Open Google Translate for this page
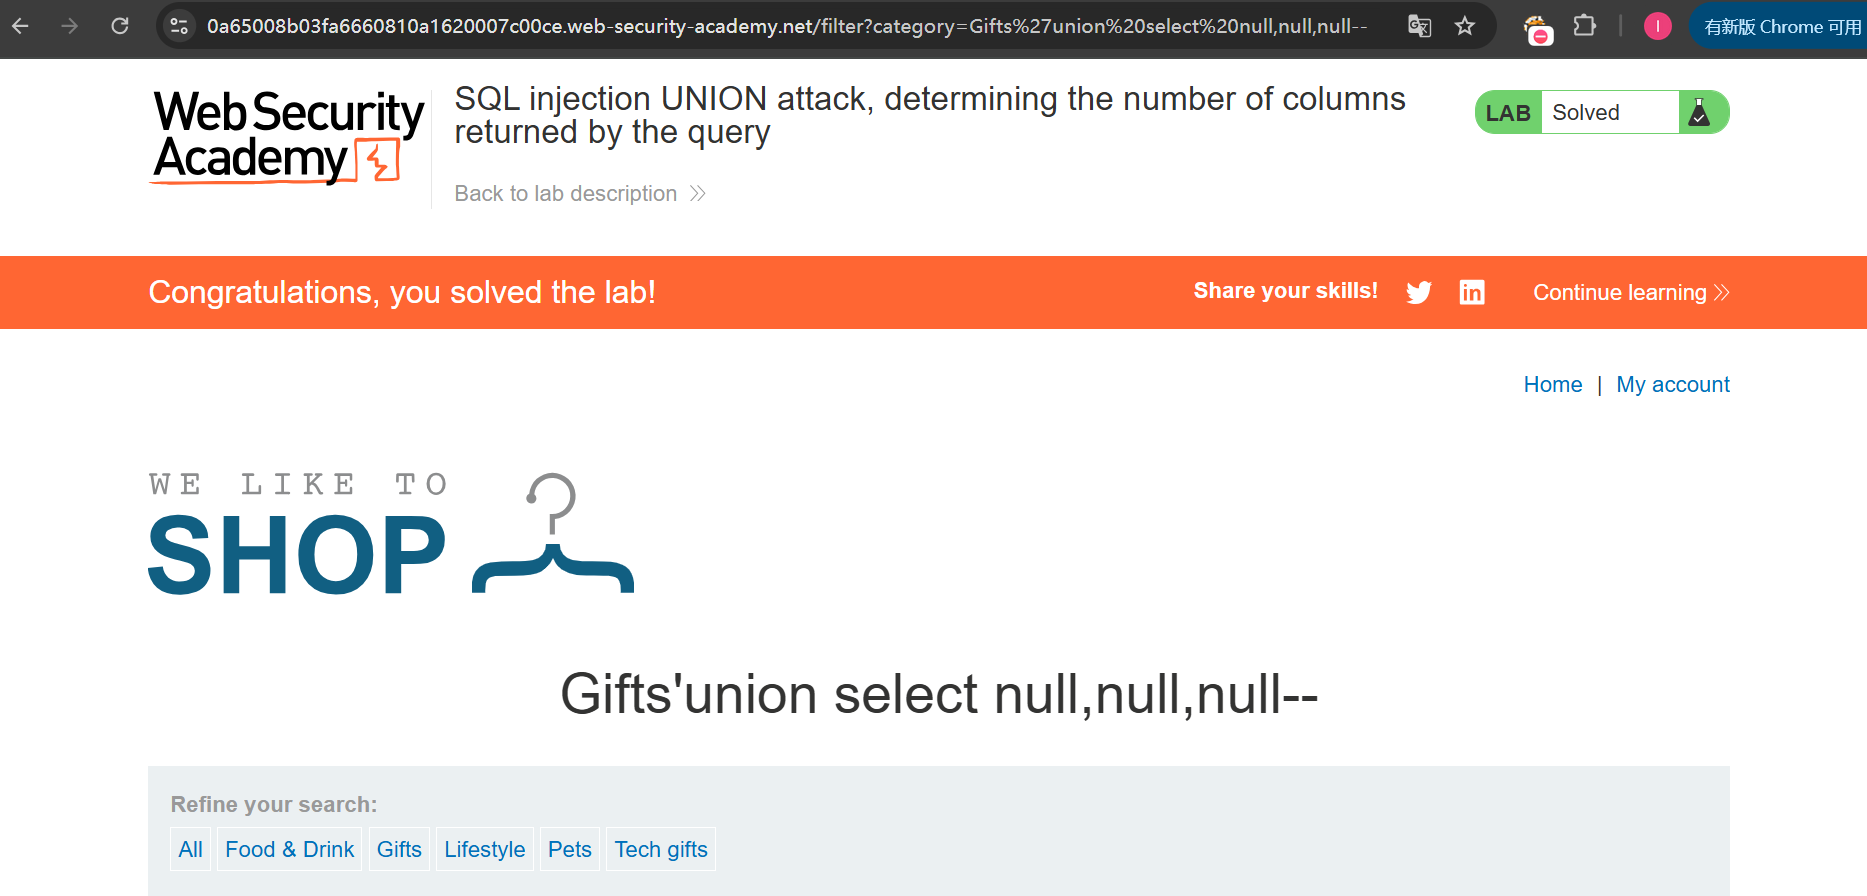This screenshot has width=1867, height=896. [1419, 27]
